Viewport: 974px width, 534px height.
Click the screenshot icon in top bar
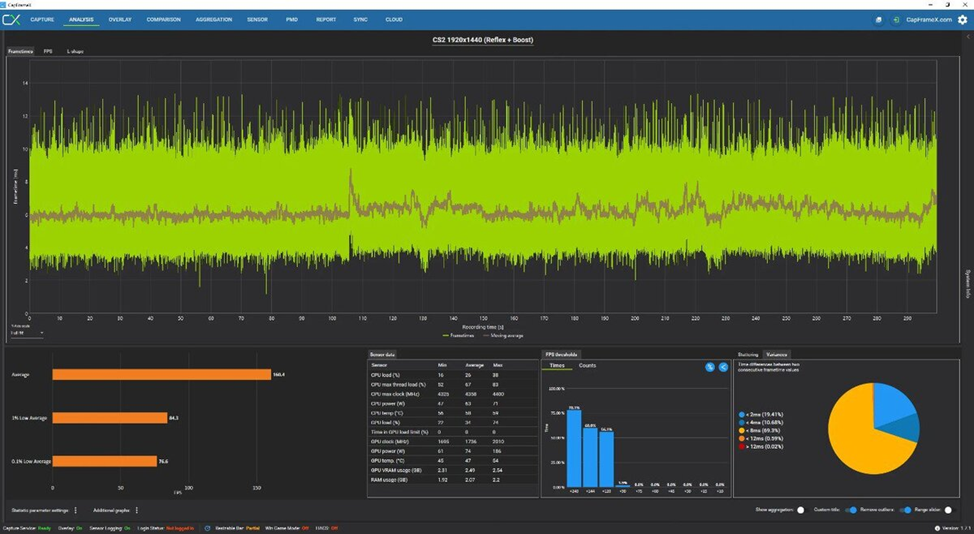pos(878,20)
